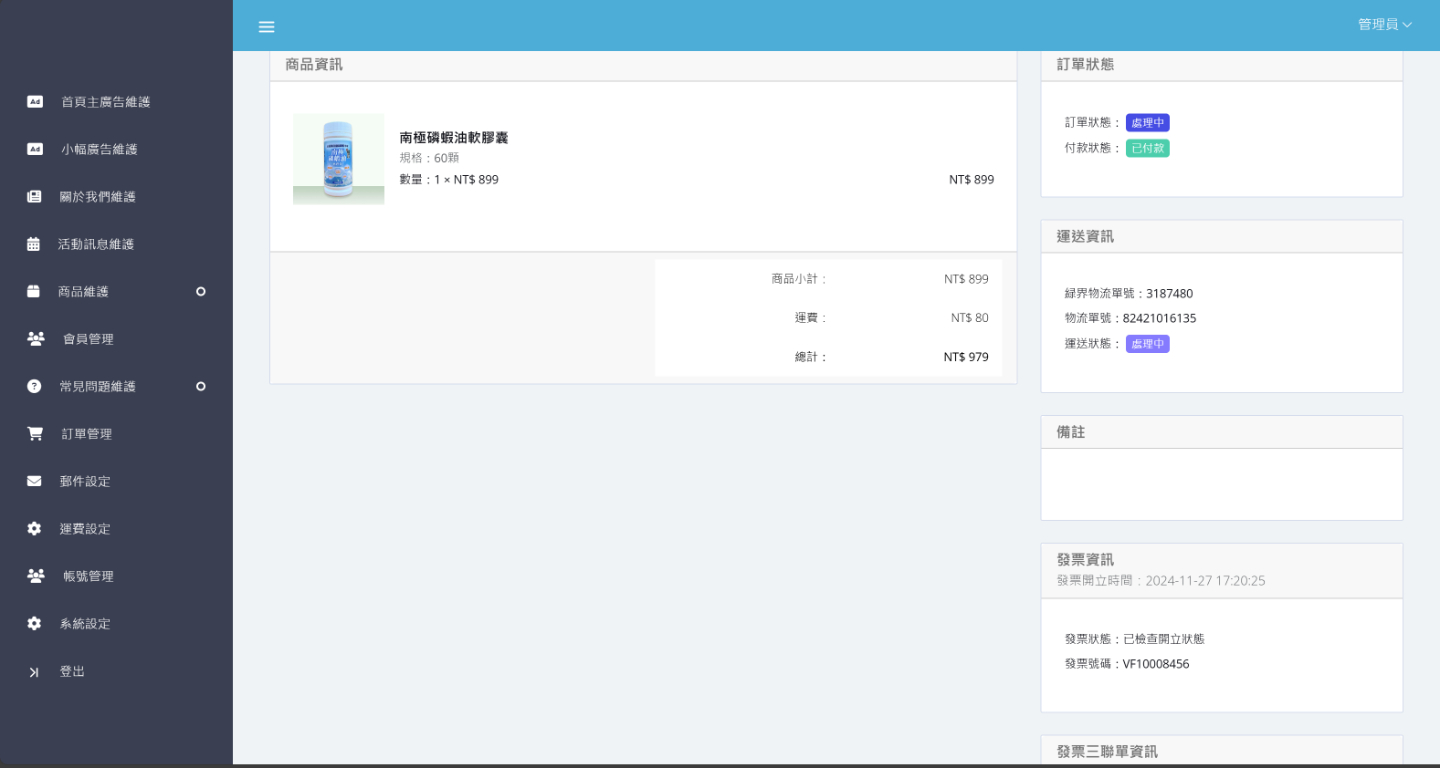Click the 南極磷蝦油軟膠囊 product name
1440x768 pixels.
click(454, 138)
